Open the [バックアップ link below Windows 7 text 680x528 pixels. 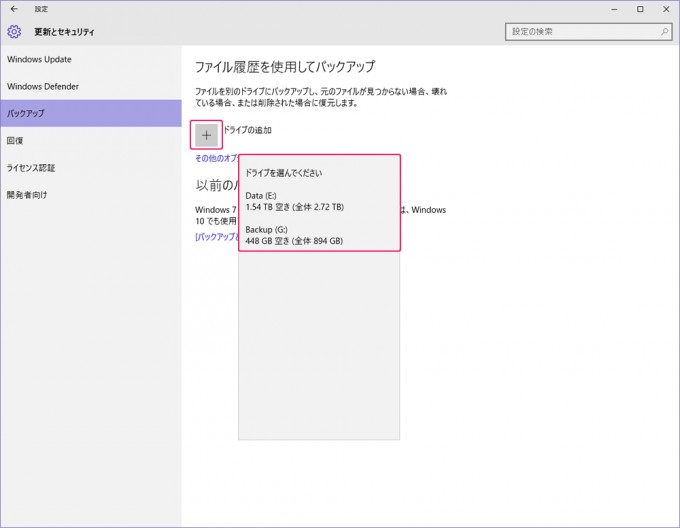[216, 237]
